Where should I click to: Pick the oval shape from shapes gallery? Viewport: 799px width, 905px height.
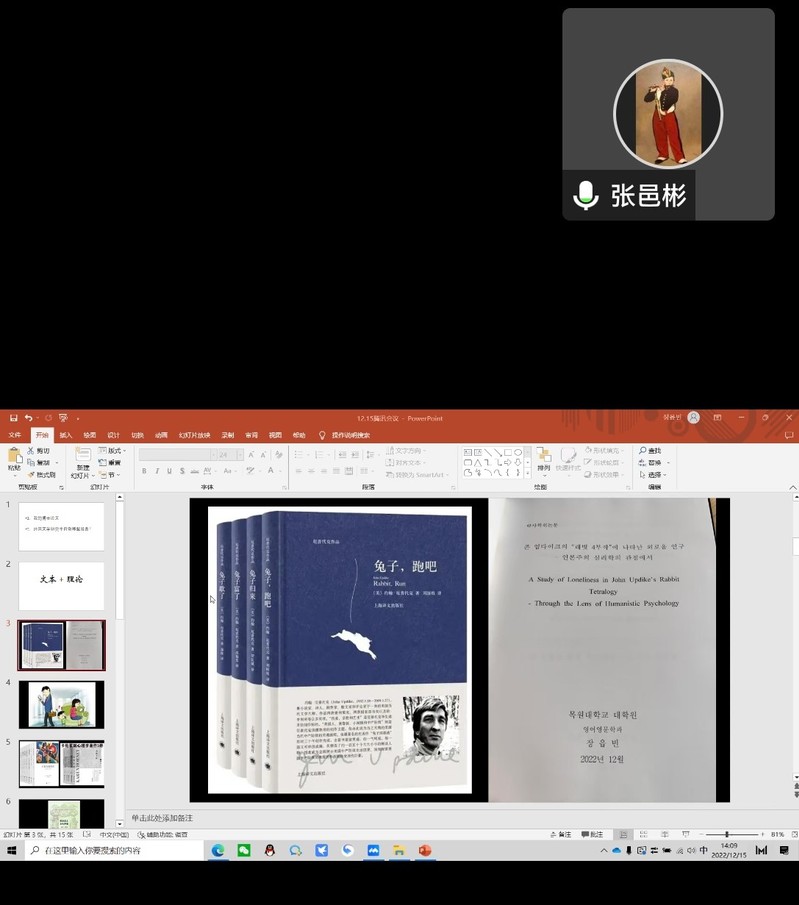coord(518,452)
